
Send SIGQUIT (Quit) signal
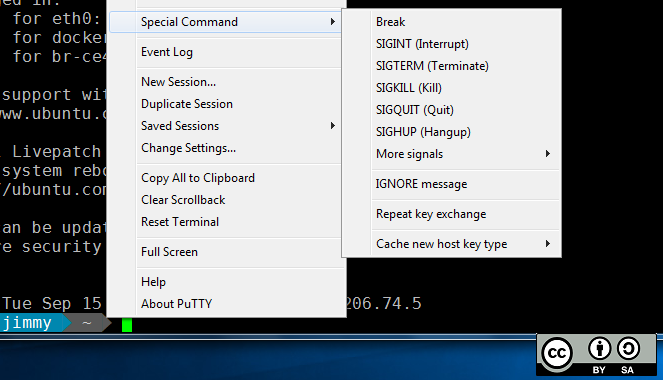pyautogui.click(x=452, y=110)
